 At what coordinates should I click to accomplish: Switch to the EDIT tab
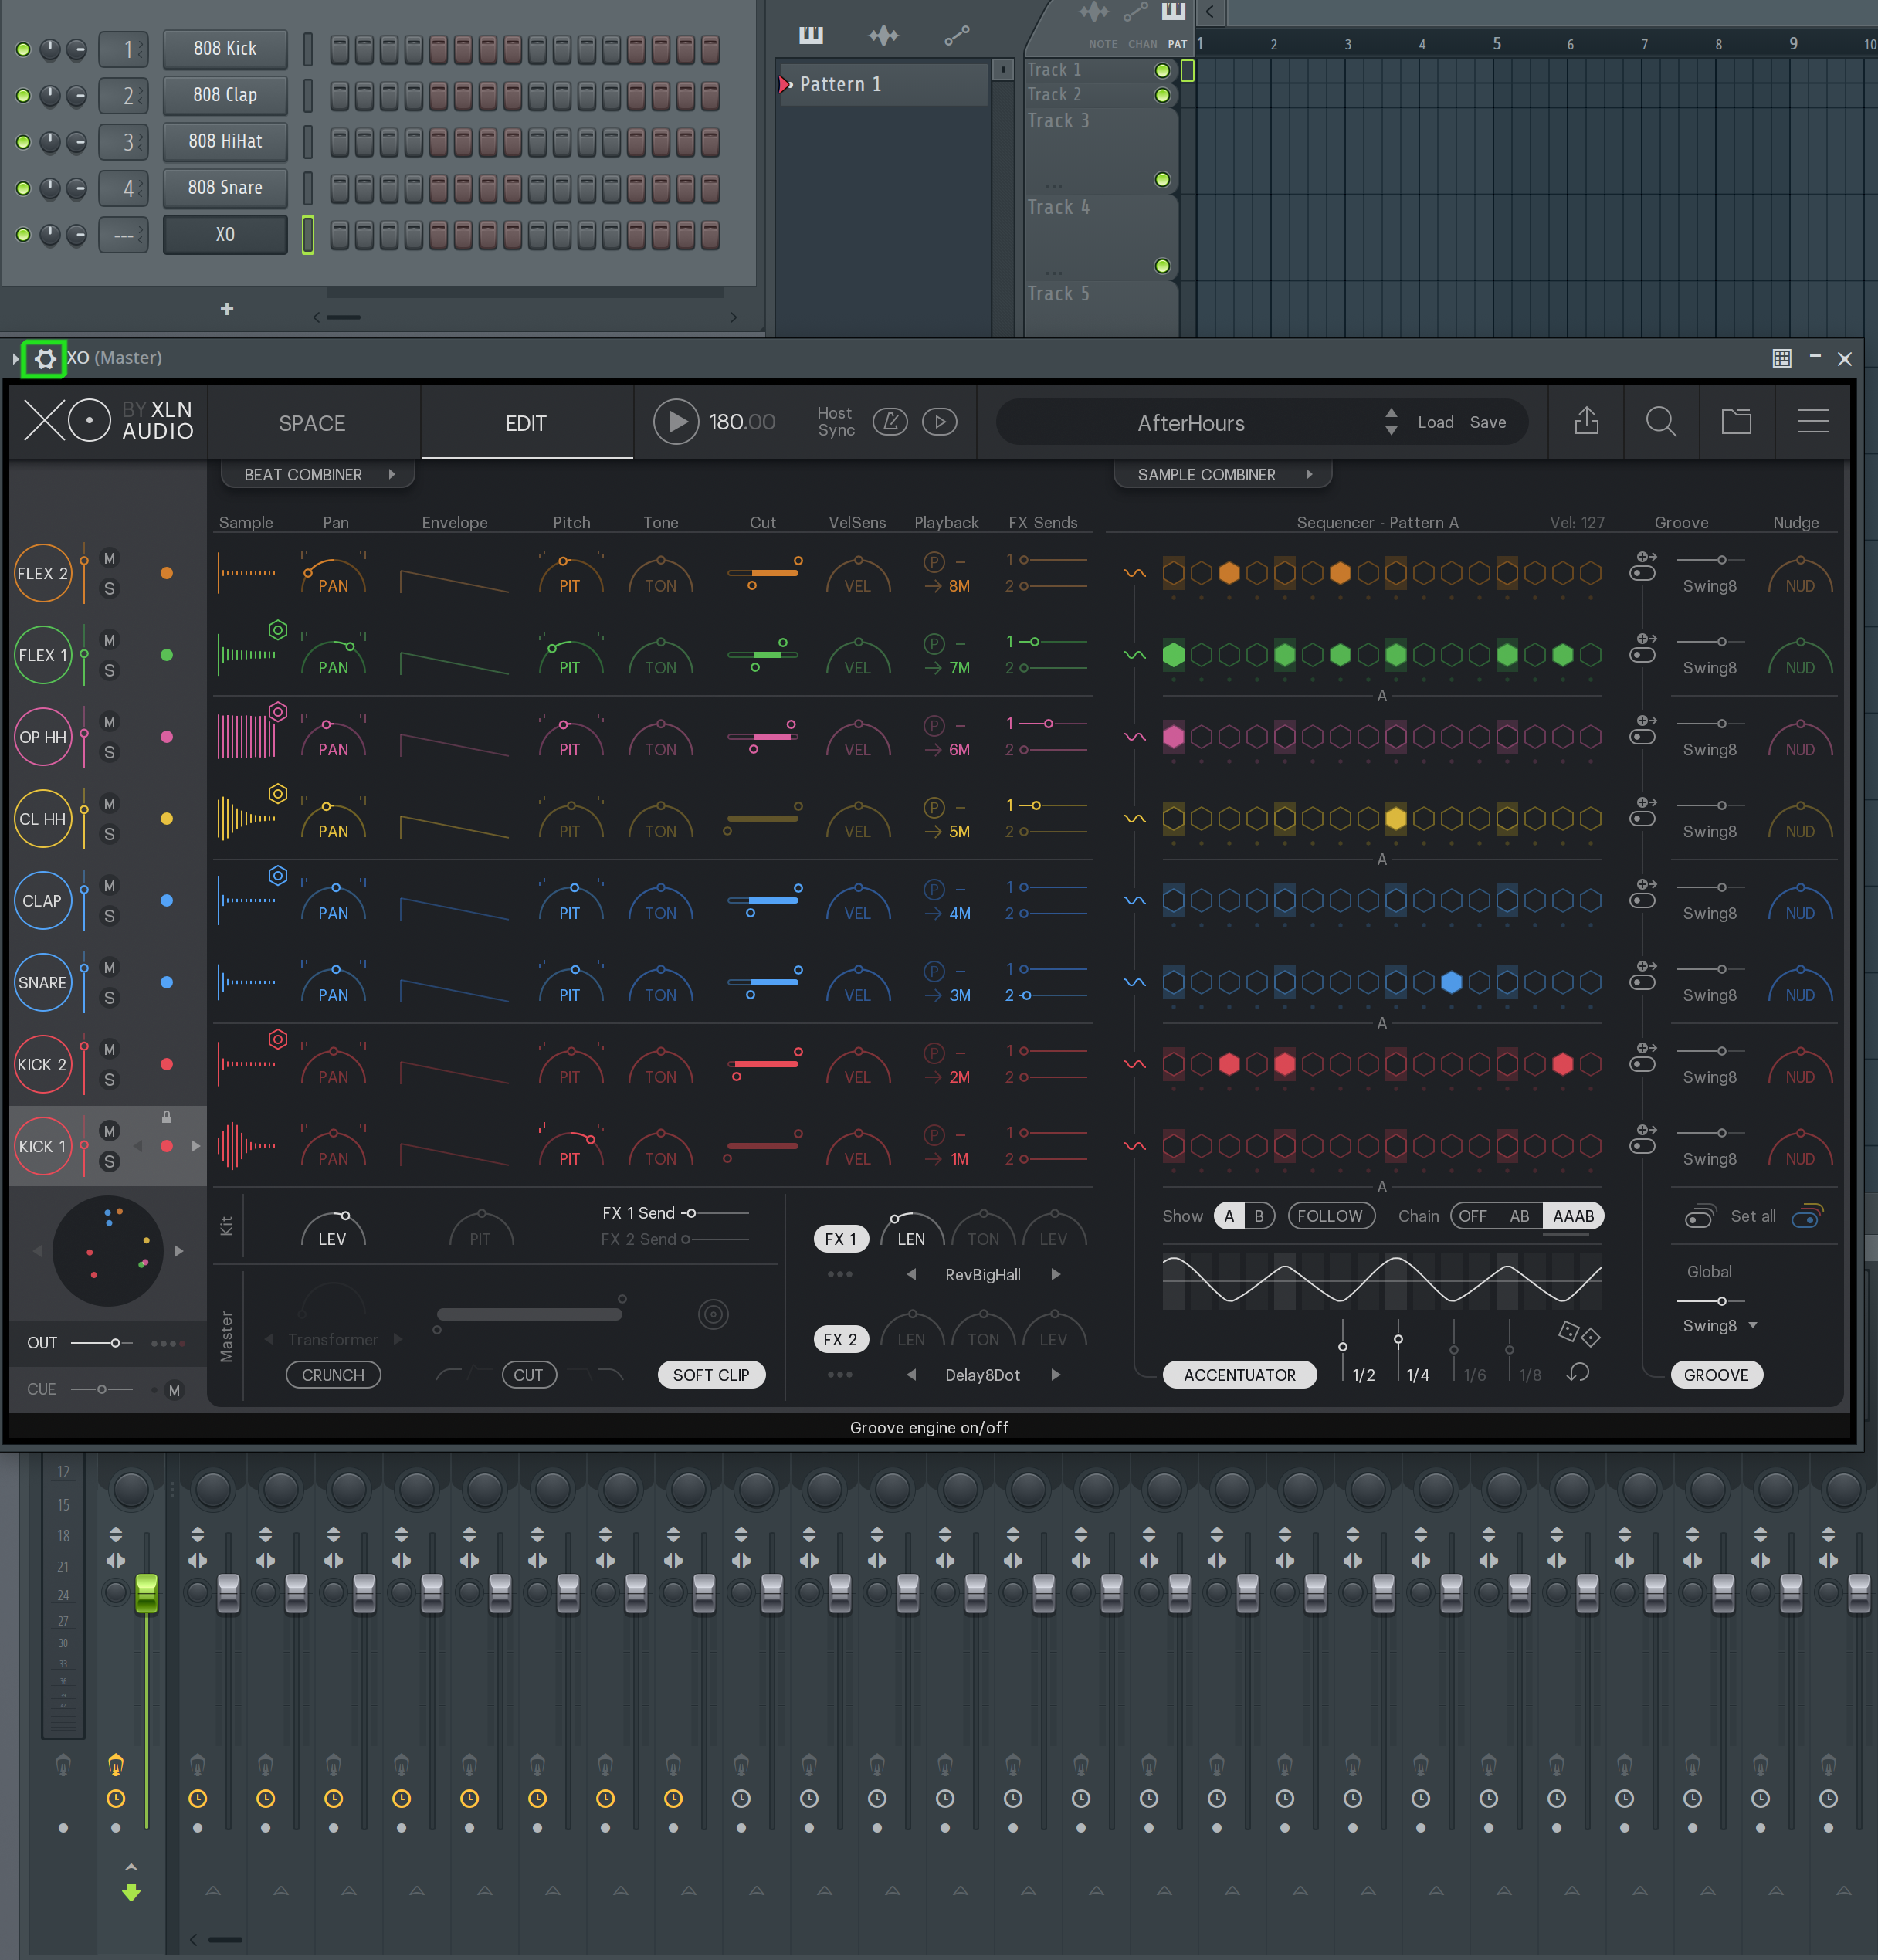pos(526,423)
